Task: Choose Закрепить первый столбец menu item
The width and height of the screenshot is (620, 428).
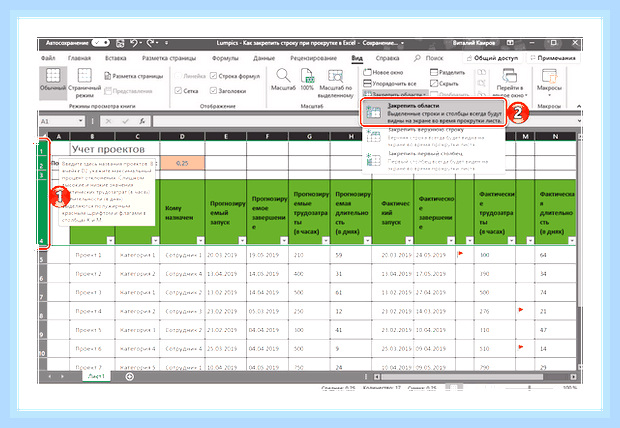Action: (x=433, y=161)
